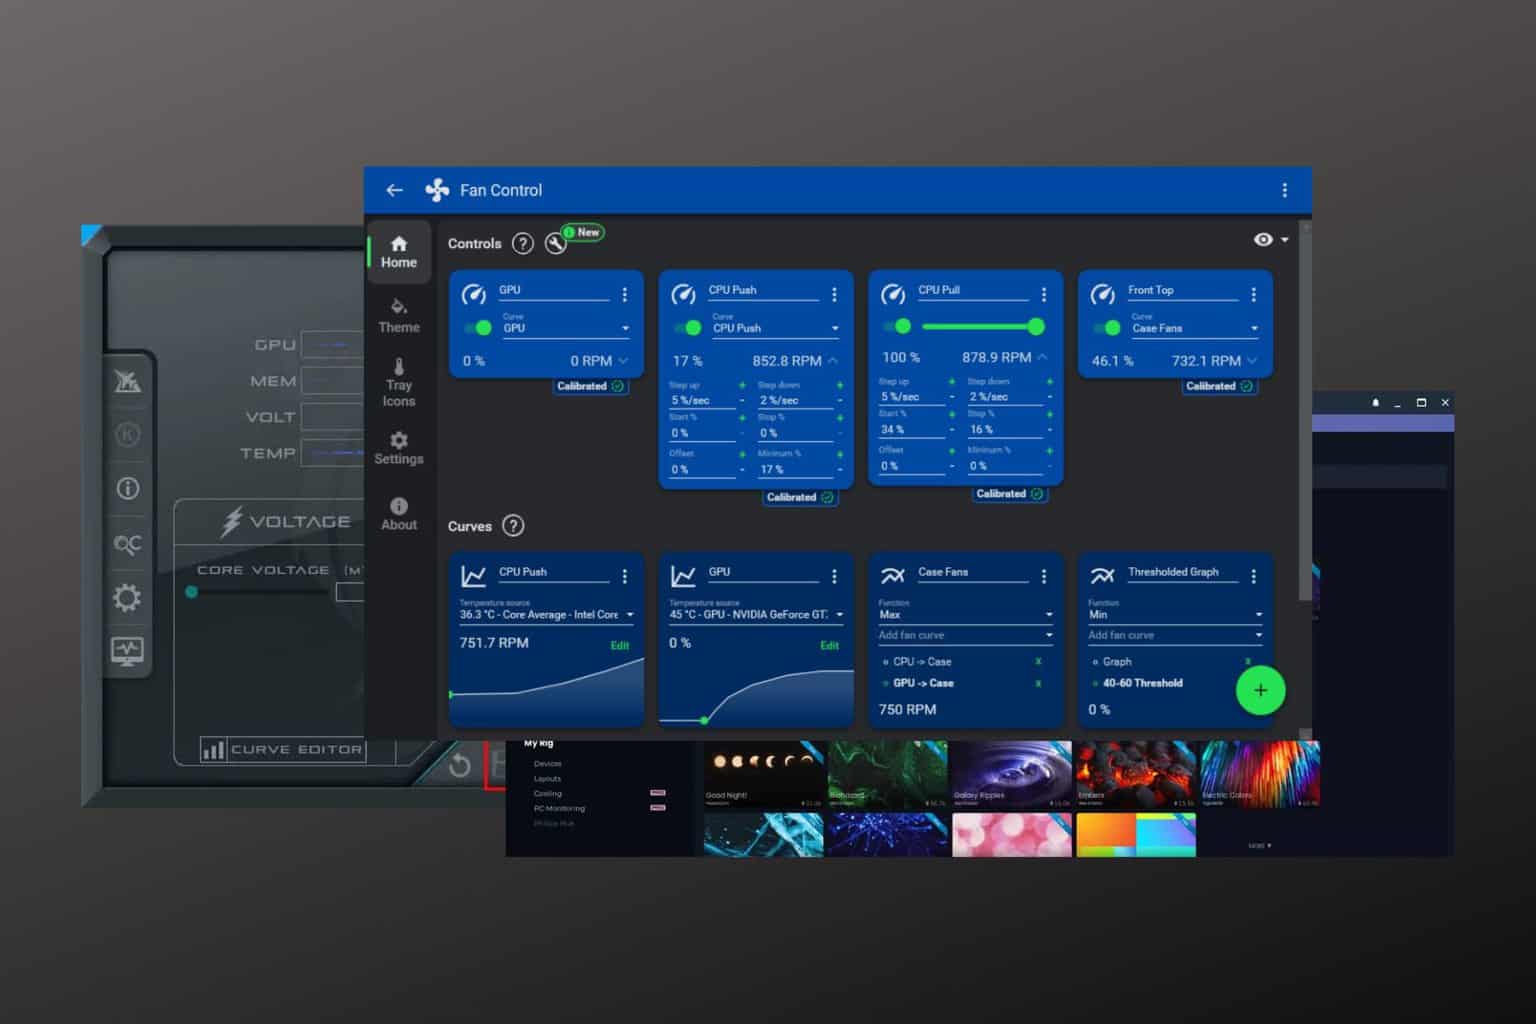1536x1024 pixels.
Task: Collapse the CPU Push card details chevron
Action: point(833,361)
